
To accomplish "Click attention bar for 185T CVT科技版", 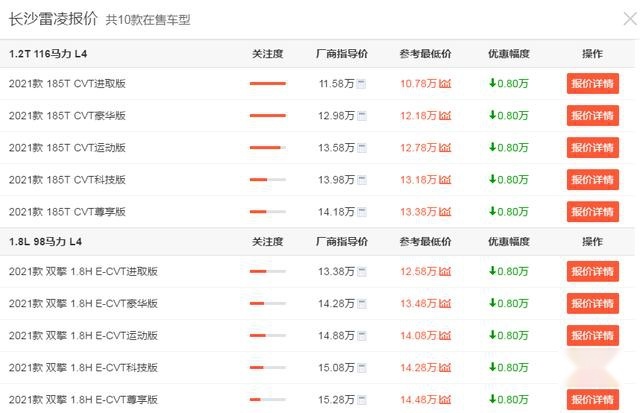I will [x=268, y=180].
